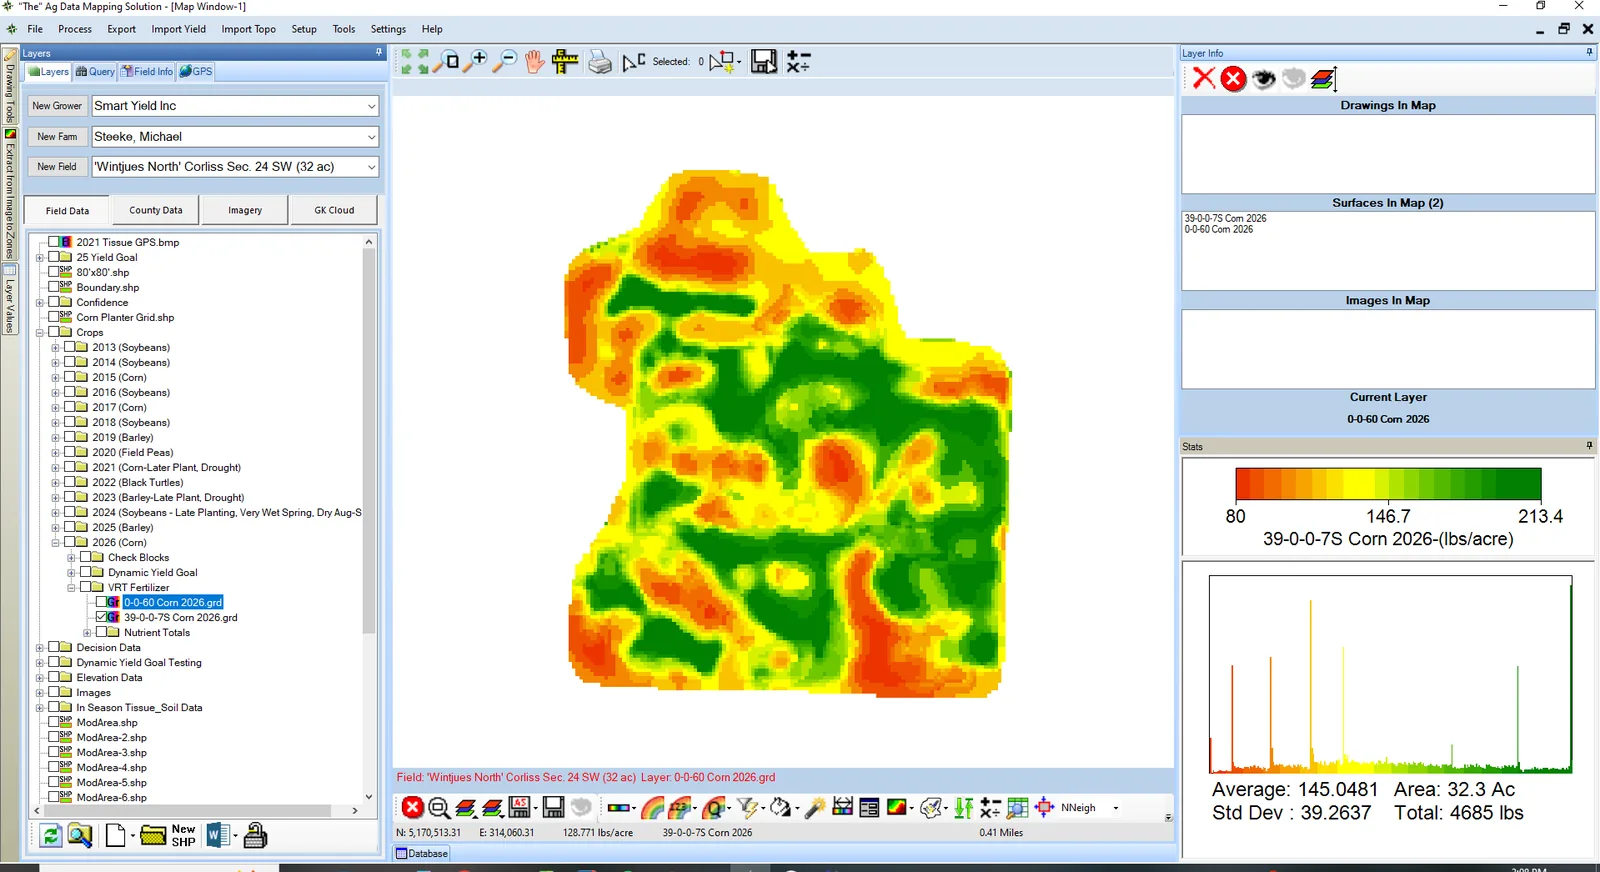Viewport: 1600px width, 872px height.
Task: Click the grid magnifier icon in bottom toolbar
Action: [1017, 807]
